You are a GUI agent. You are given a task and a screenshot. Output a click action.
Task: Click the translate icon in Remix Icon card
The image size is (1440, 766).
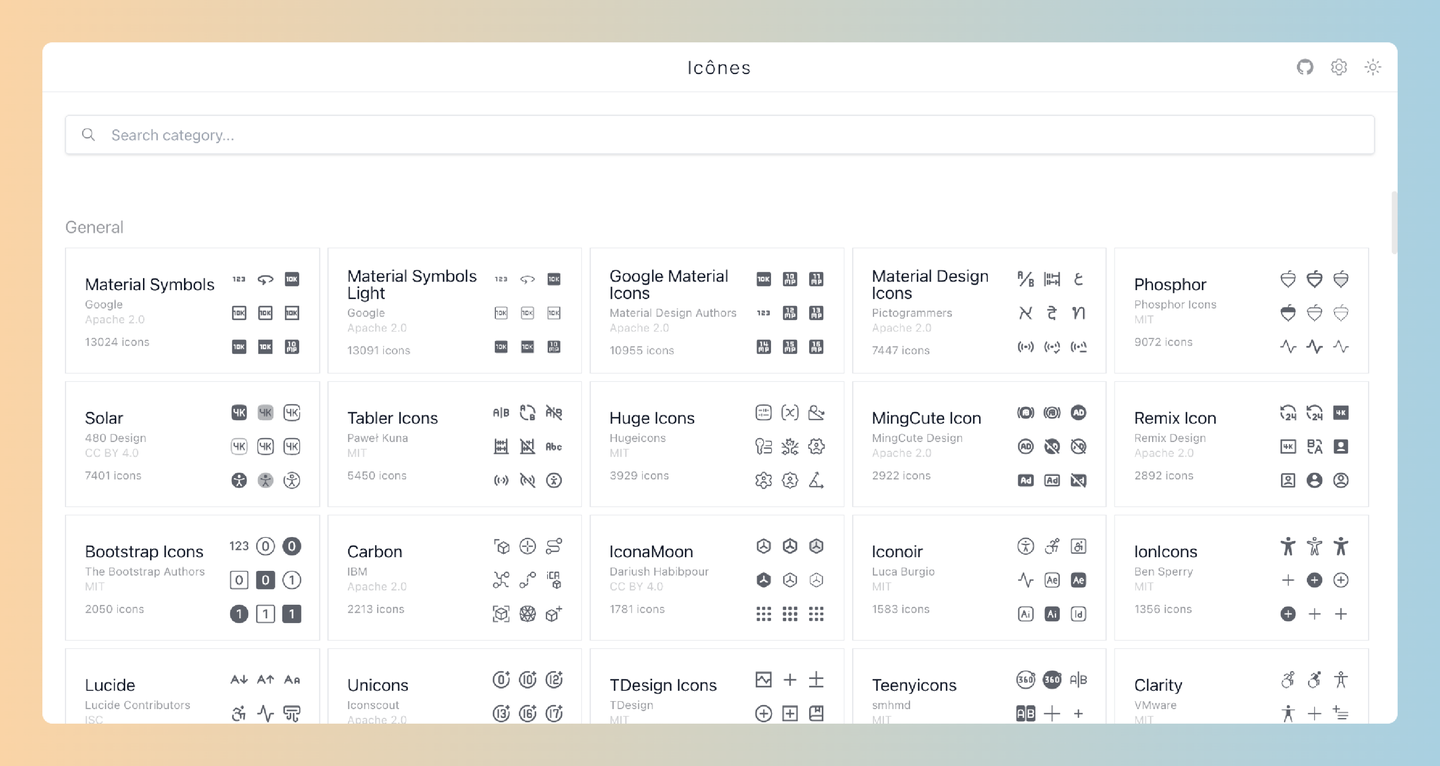pos(1315,447)
